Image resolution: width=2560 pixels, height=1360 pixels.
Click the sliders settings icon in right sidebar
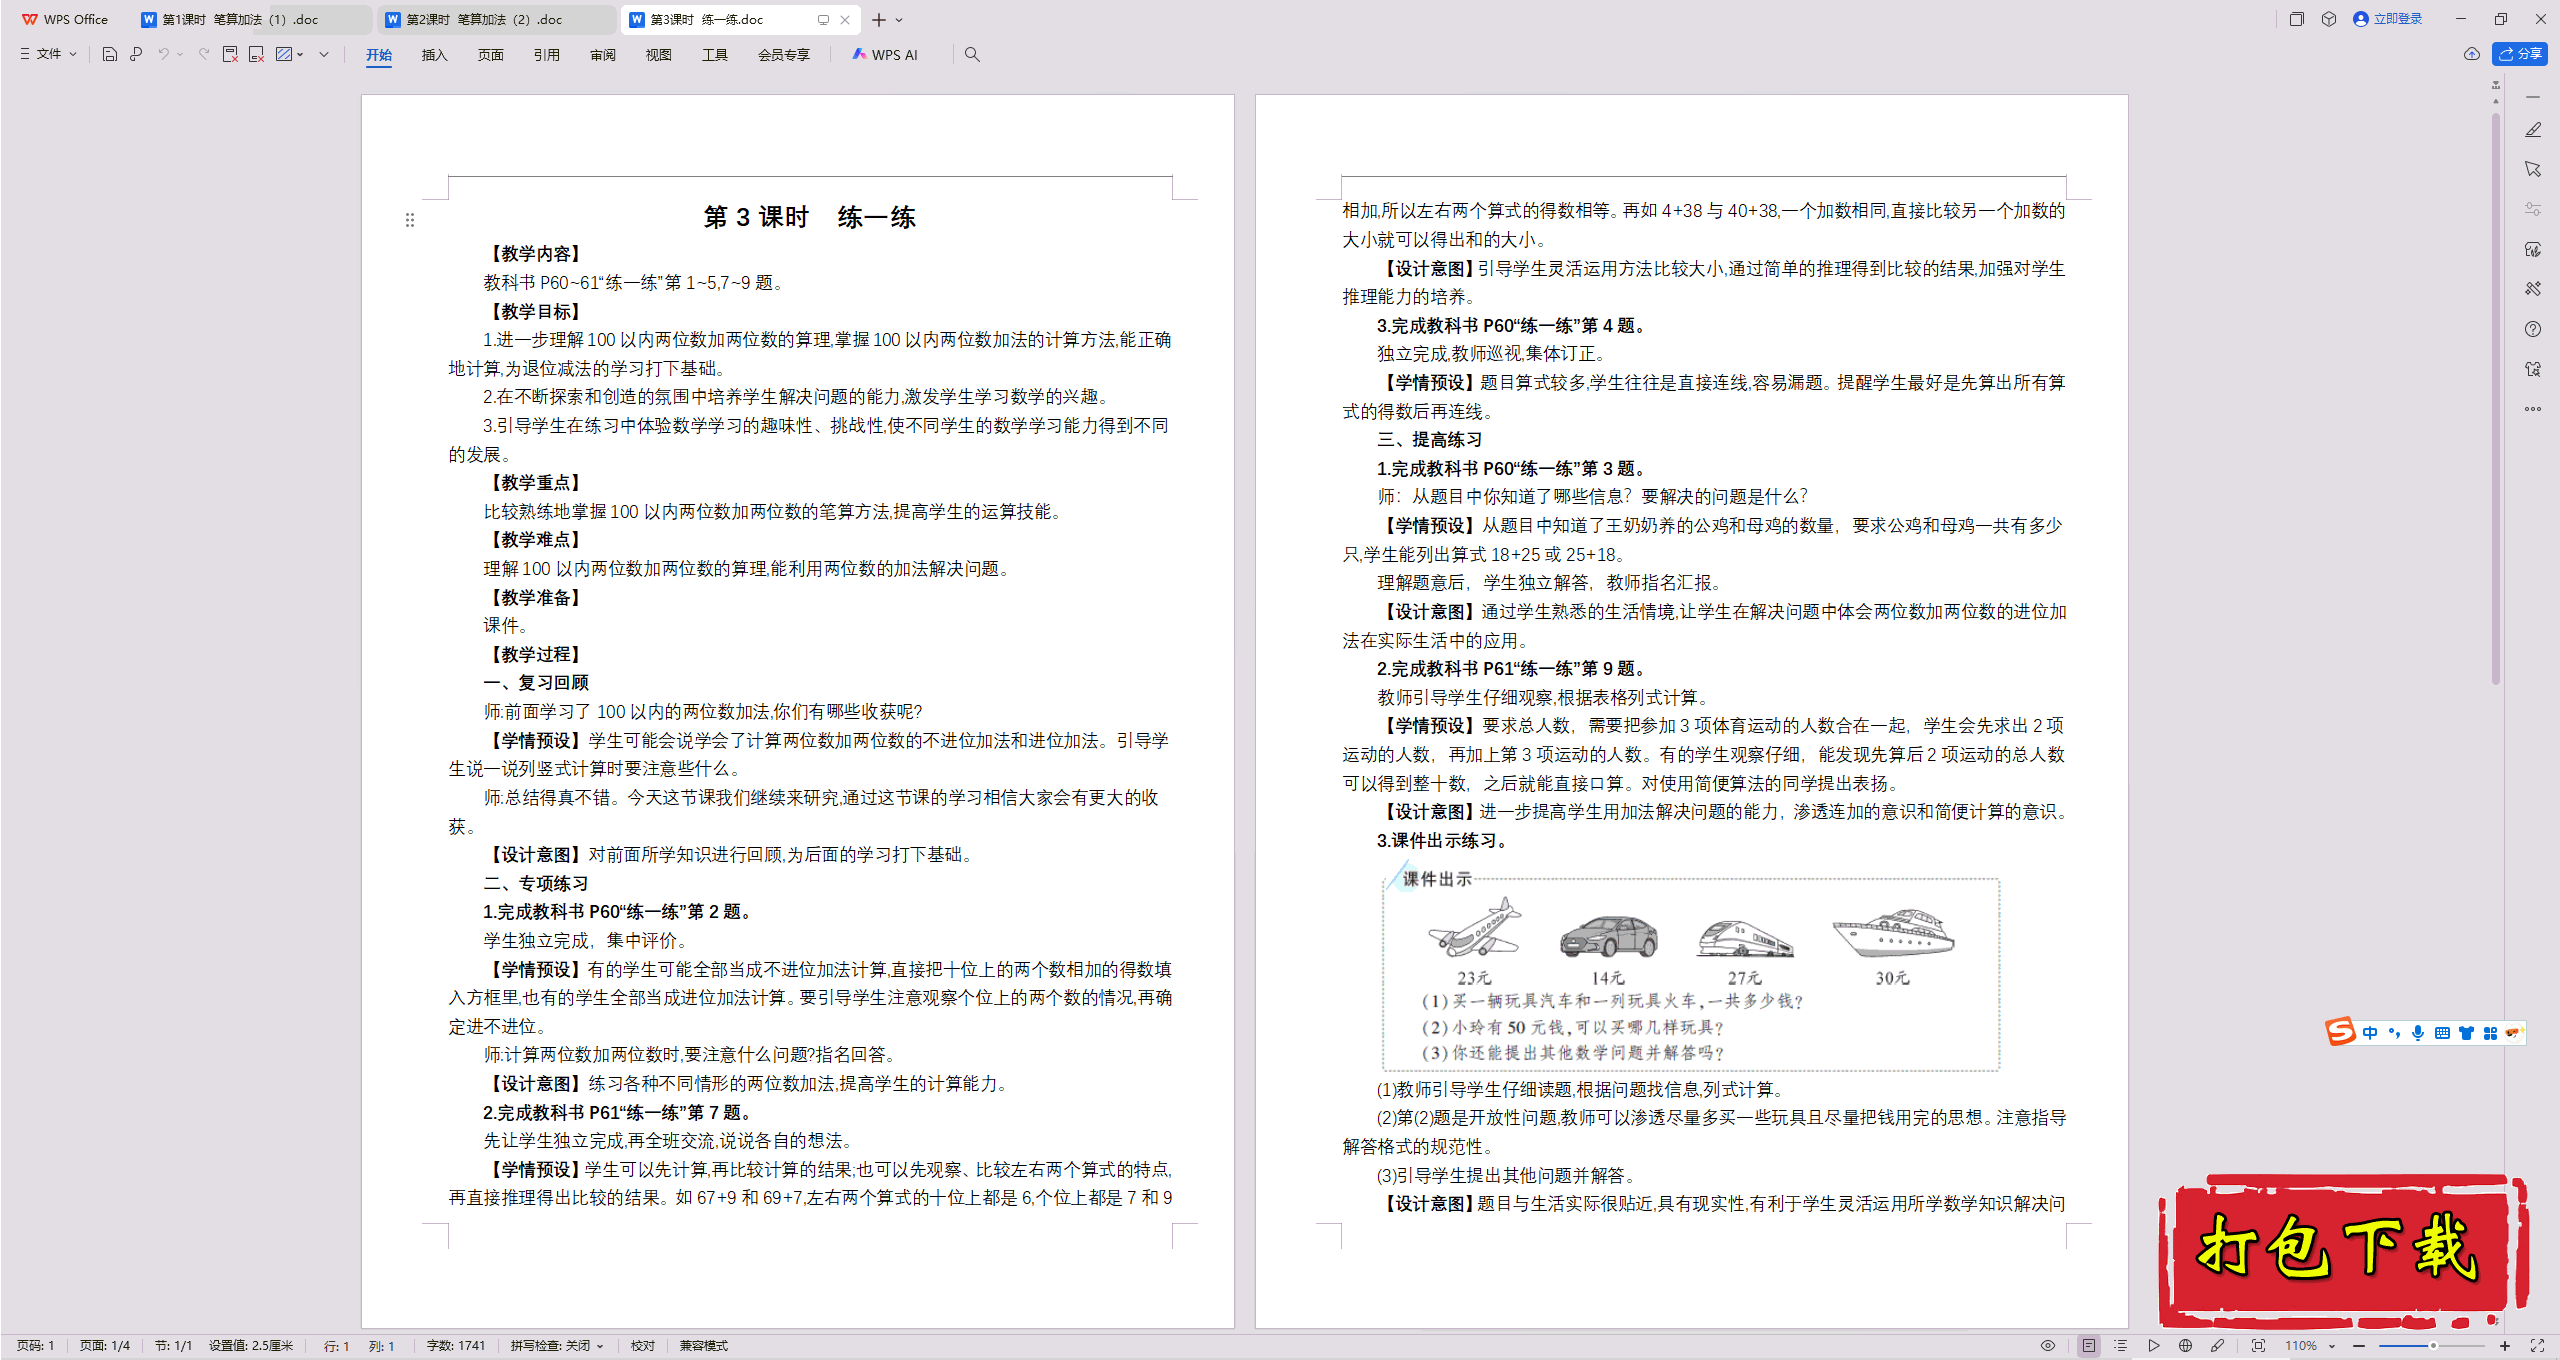click(x=2533, y=209)
